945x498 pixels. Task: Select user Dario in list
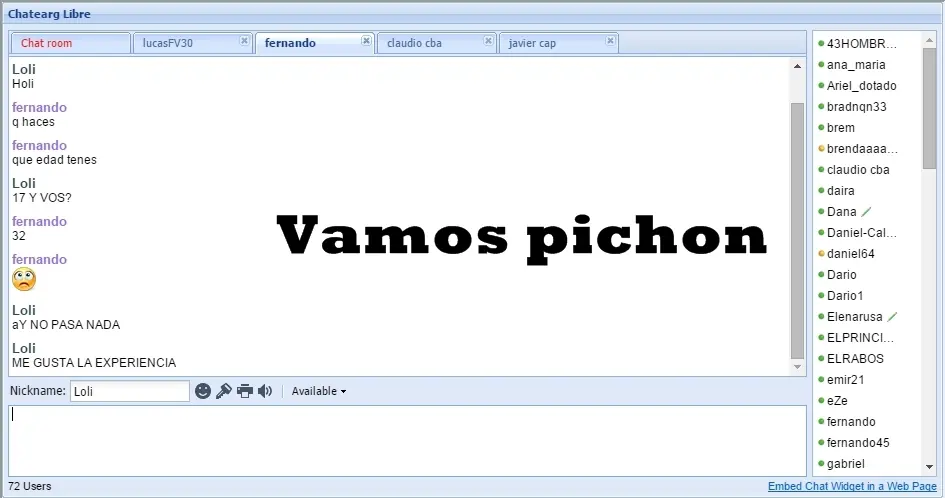tap(841, 275)
